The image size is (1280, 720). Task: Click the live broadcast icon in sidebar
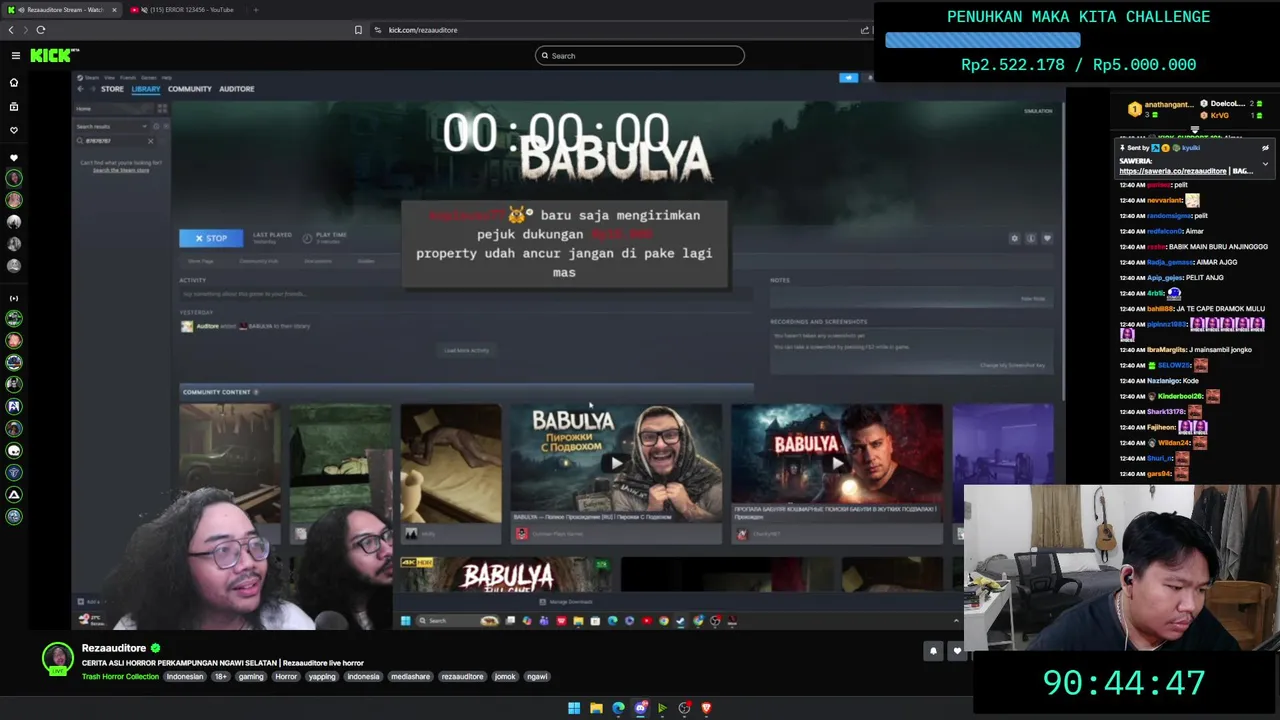point(14,298)
